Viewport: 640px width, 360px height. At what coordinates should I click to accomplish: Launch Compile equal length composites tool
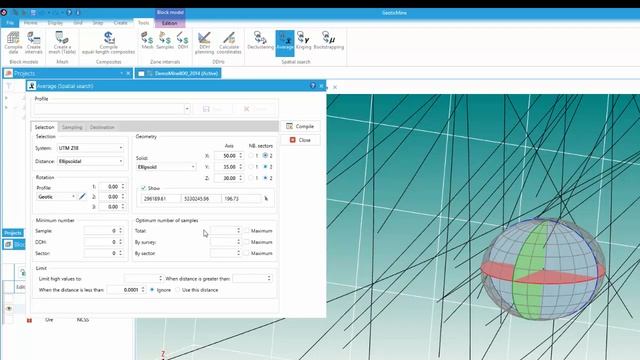click(x=109, y=42)
